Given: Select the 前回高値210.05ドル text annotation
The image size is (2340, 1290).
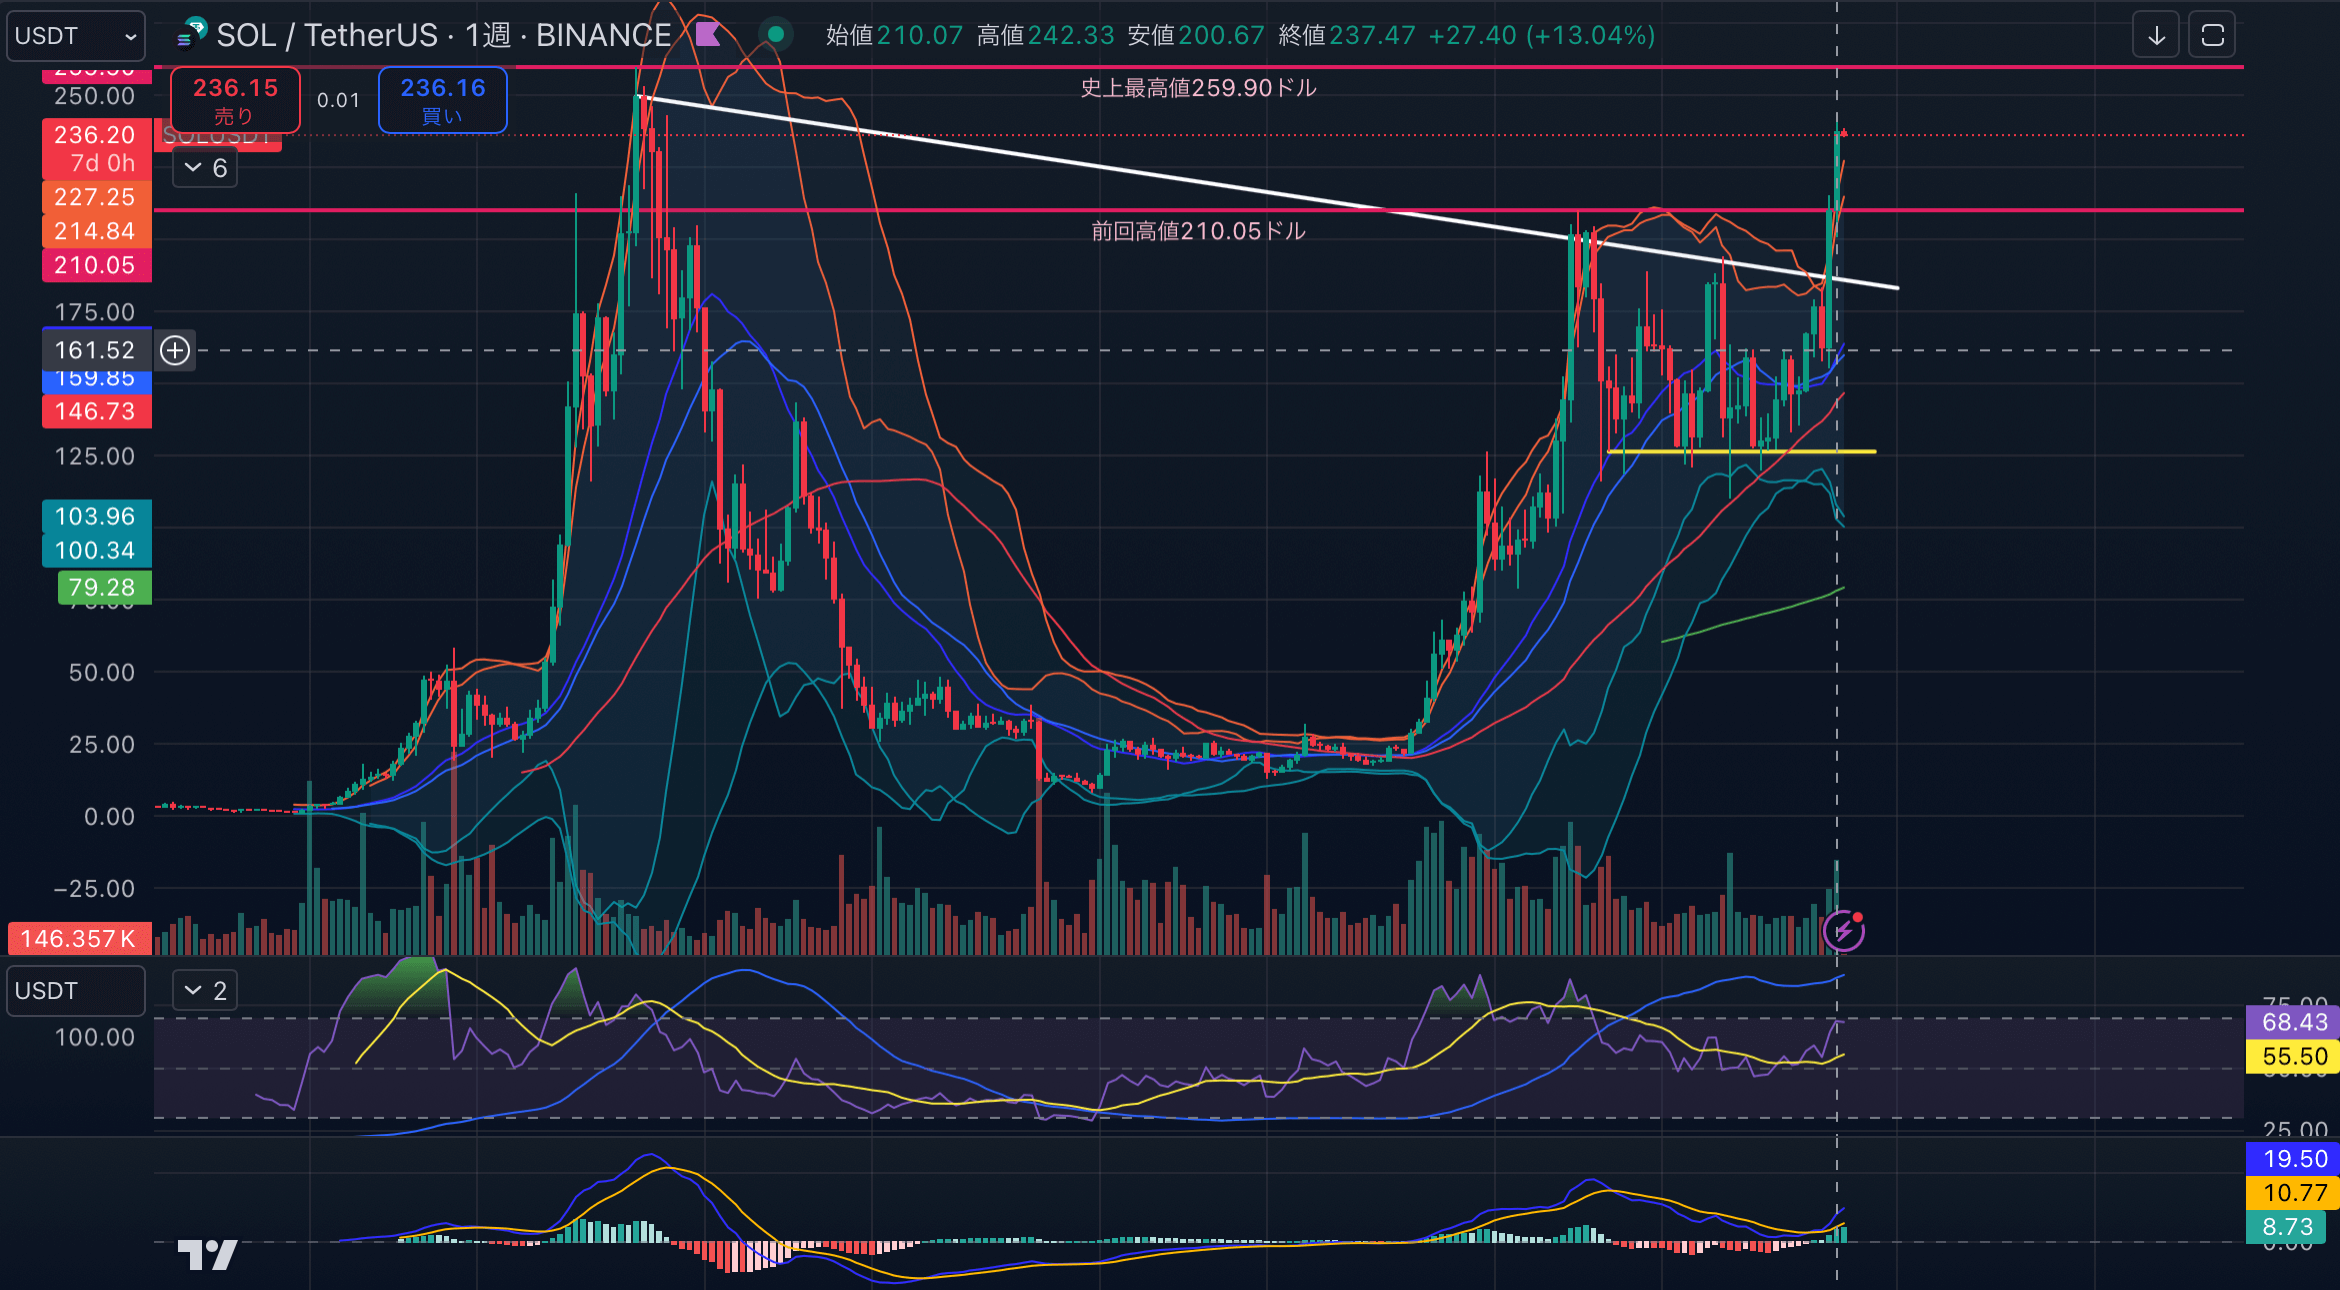Looking at the screenshot, I should pyautogui.click(x=1198, y=231).
